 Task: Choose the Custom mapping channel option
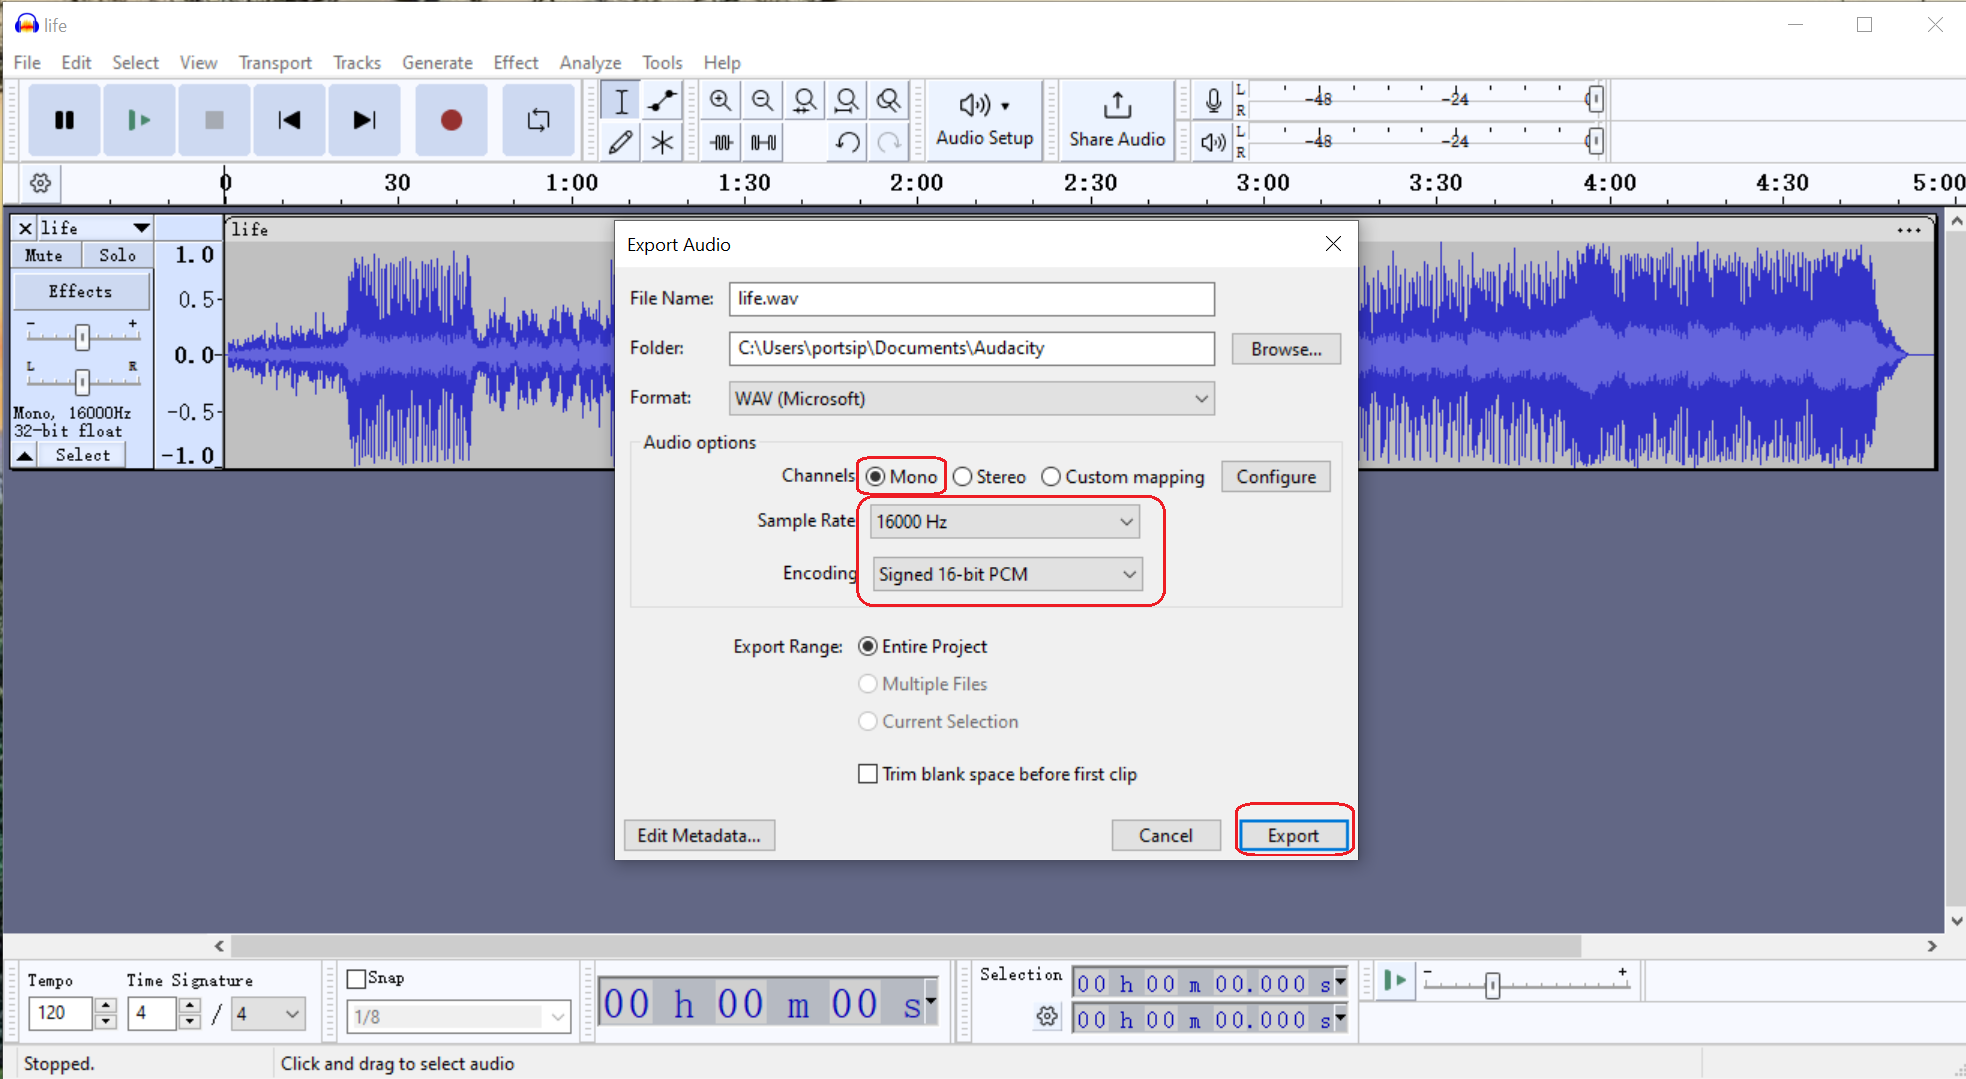(x=1051, y=477)
